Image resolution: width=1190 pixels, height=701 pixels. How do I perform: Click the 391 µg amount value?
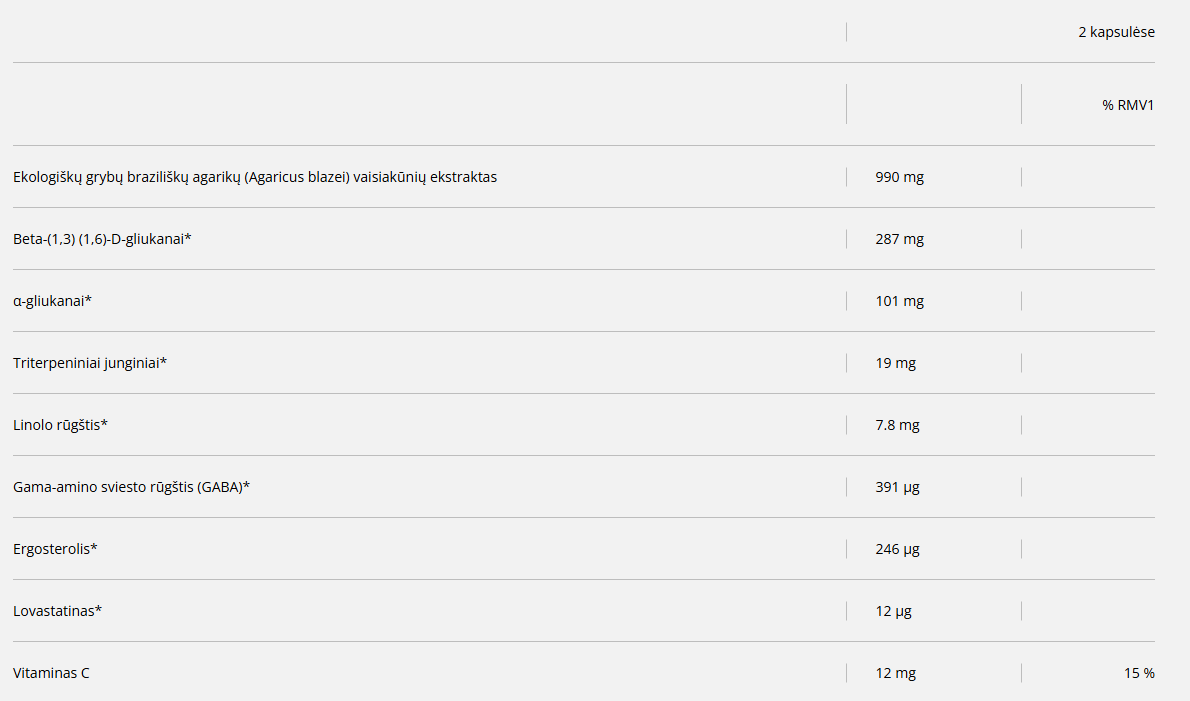pyautogui.click(x=897, y=487)
